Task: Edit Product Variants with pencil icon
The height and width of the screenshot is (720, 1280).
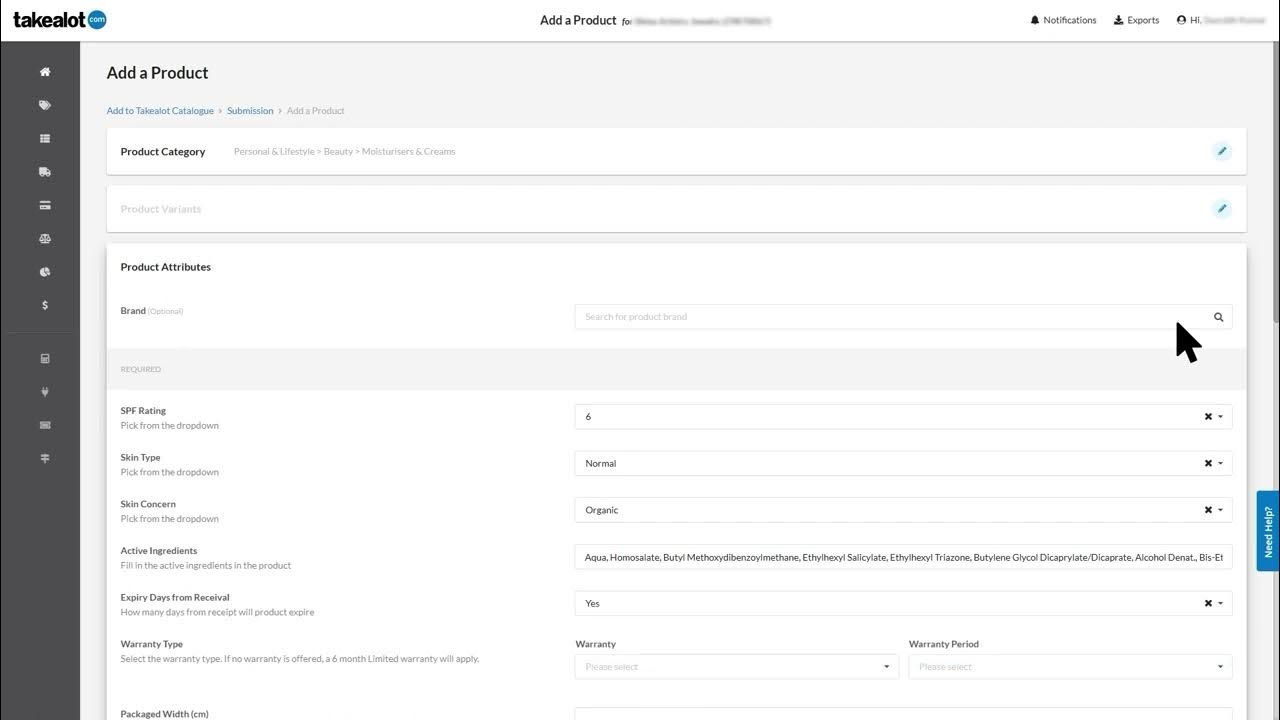Action: 1221,209
